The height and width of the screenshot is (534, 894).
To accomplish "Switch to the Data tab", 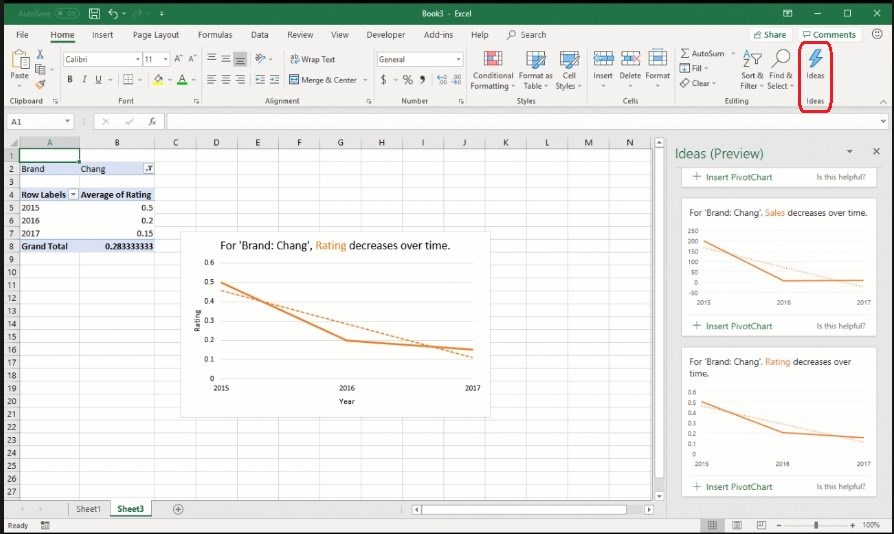I will pyautogui.click(x=259, y=35).
